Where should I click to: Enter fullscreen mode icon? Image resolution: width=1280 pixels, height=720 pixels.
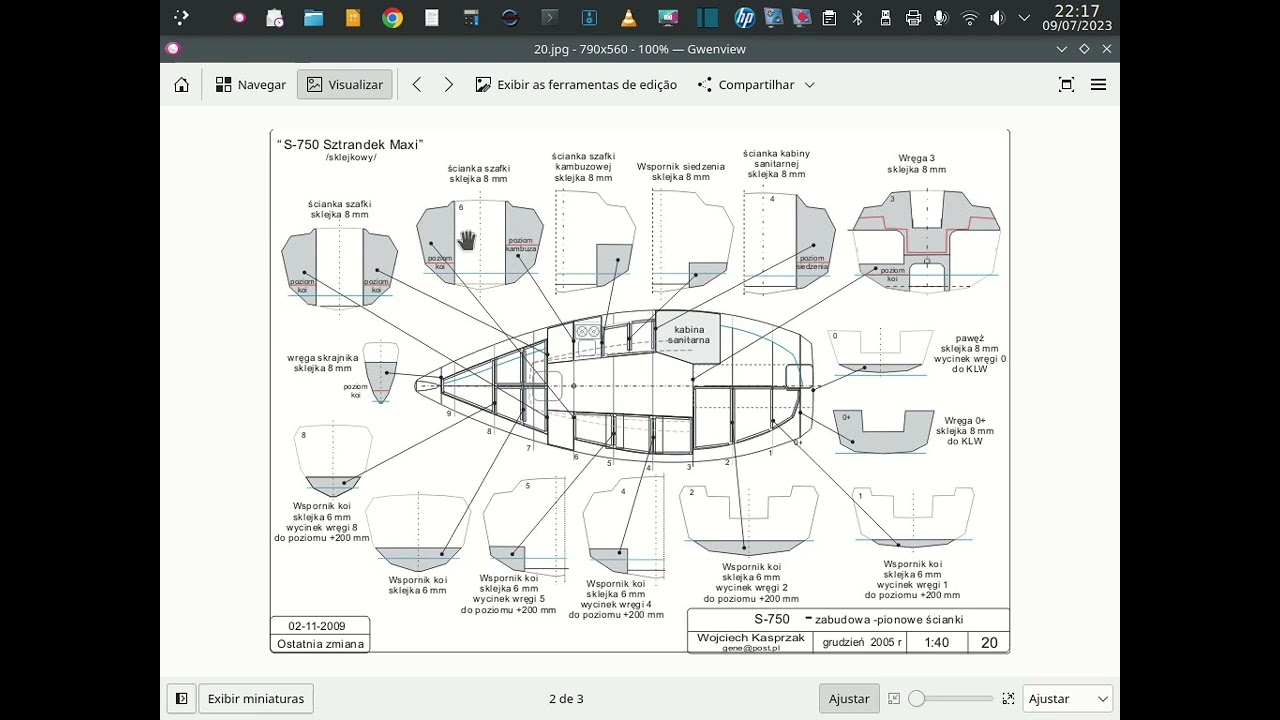pos(1066,85)
